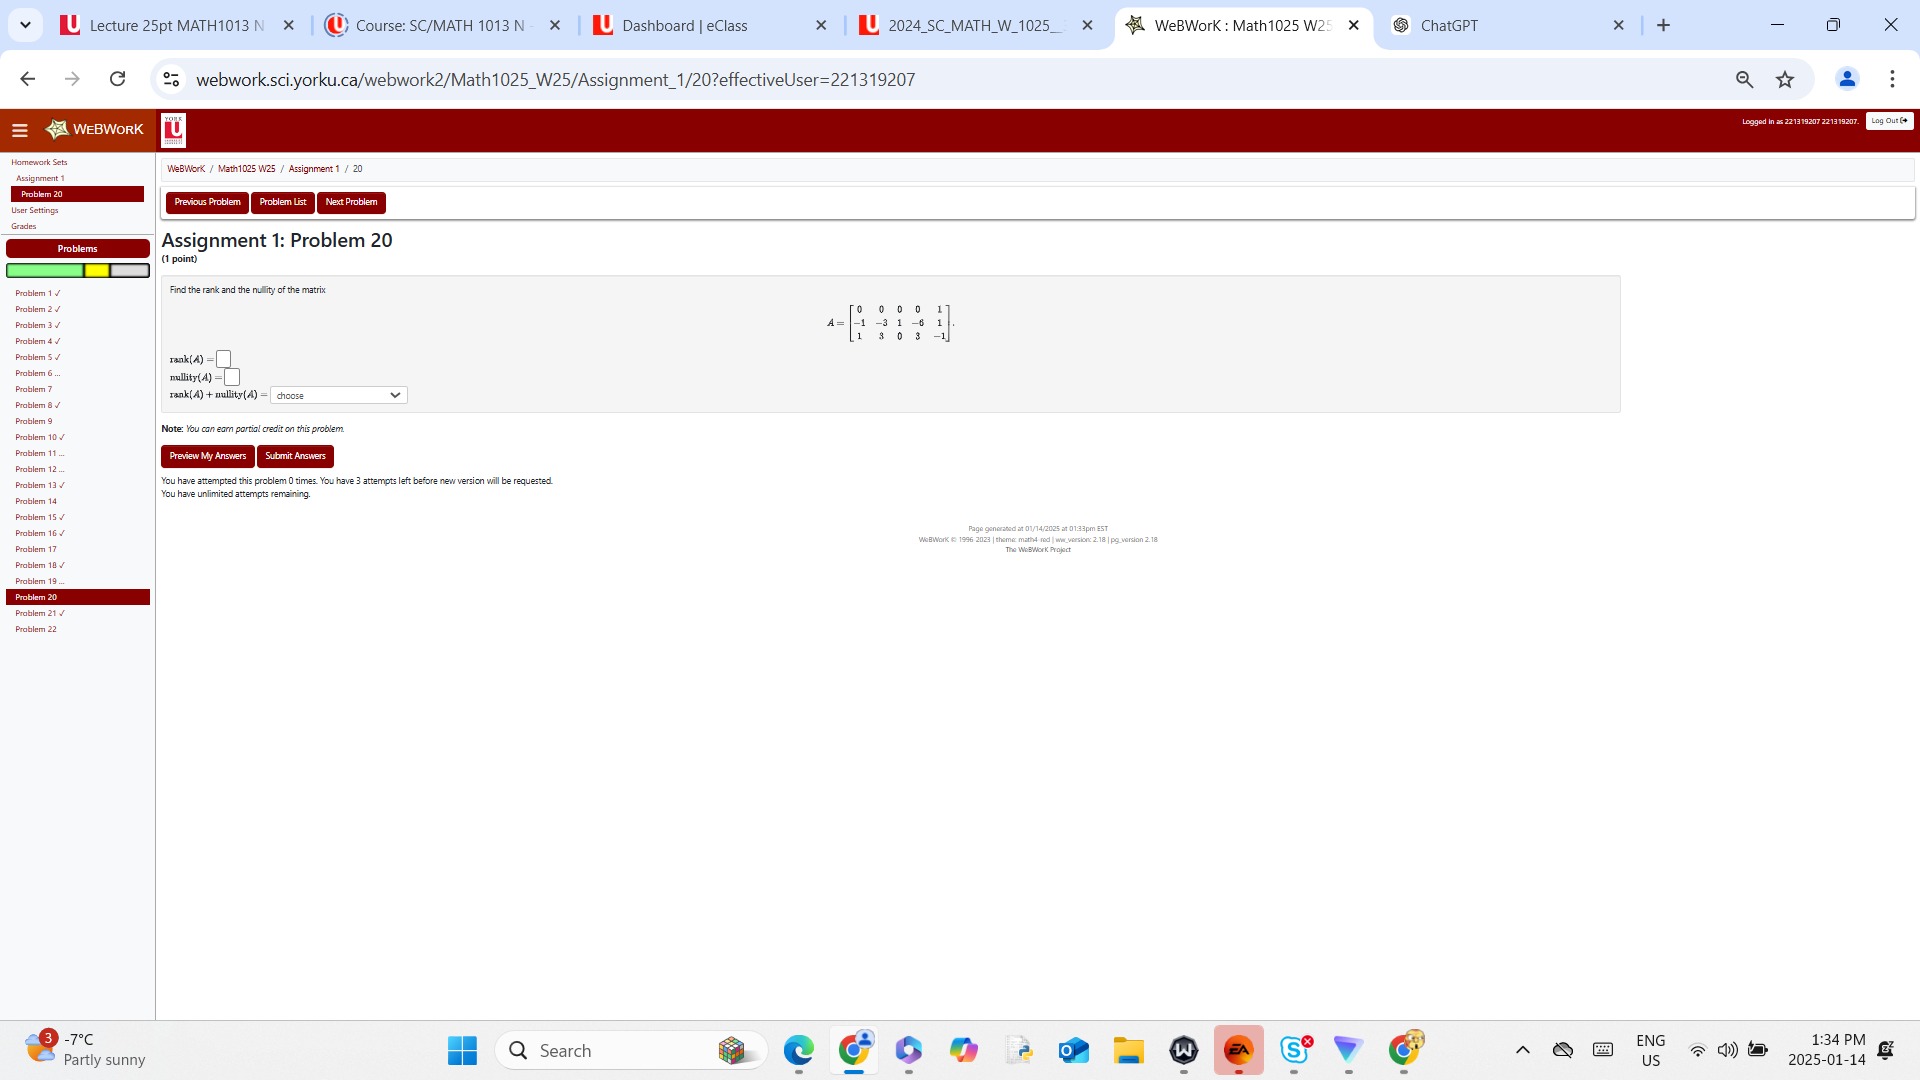Click the browser reload icon
The height and width of the screenshot is (1080, 1920).
tap(117, 79)
